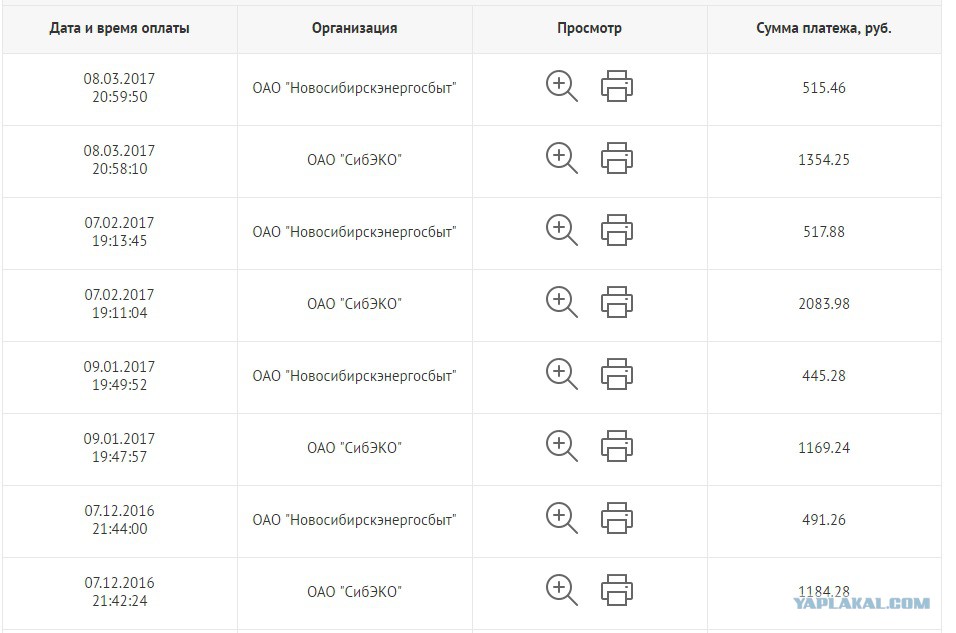The height and width of the screenshot is (633, 956).
Task: View details of 517.88 payment
Action: coord(562,230)
